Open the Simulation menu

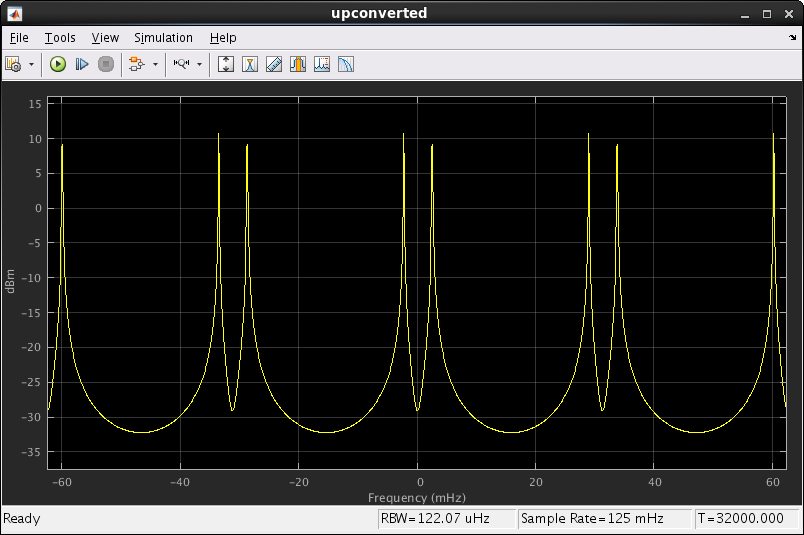[x=163, y=38]
